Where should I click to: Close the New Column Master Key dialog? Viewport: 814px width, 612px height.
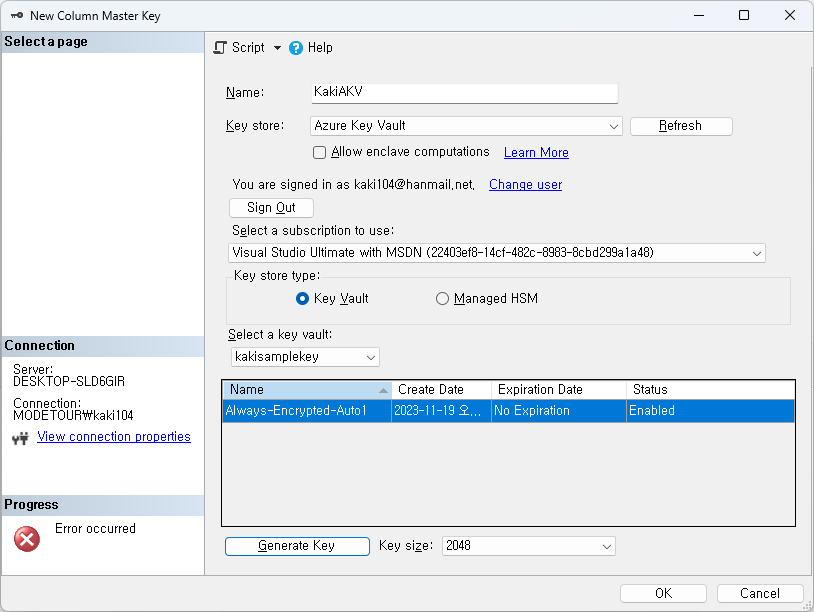[790, 16]
